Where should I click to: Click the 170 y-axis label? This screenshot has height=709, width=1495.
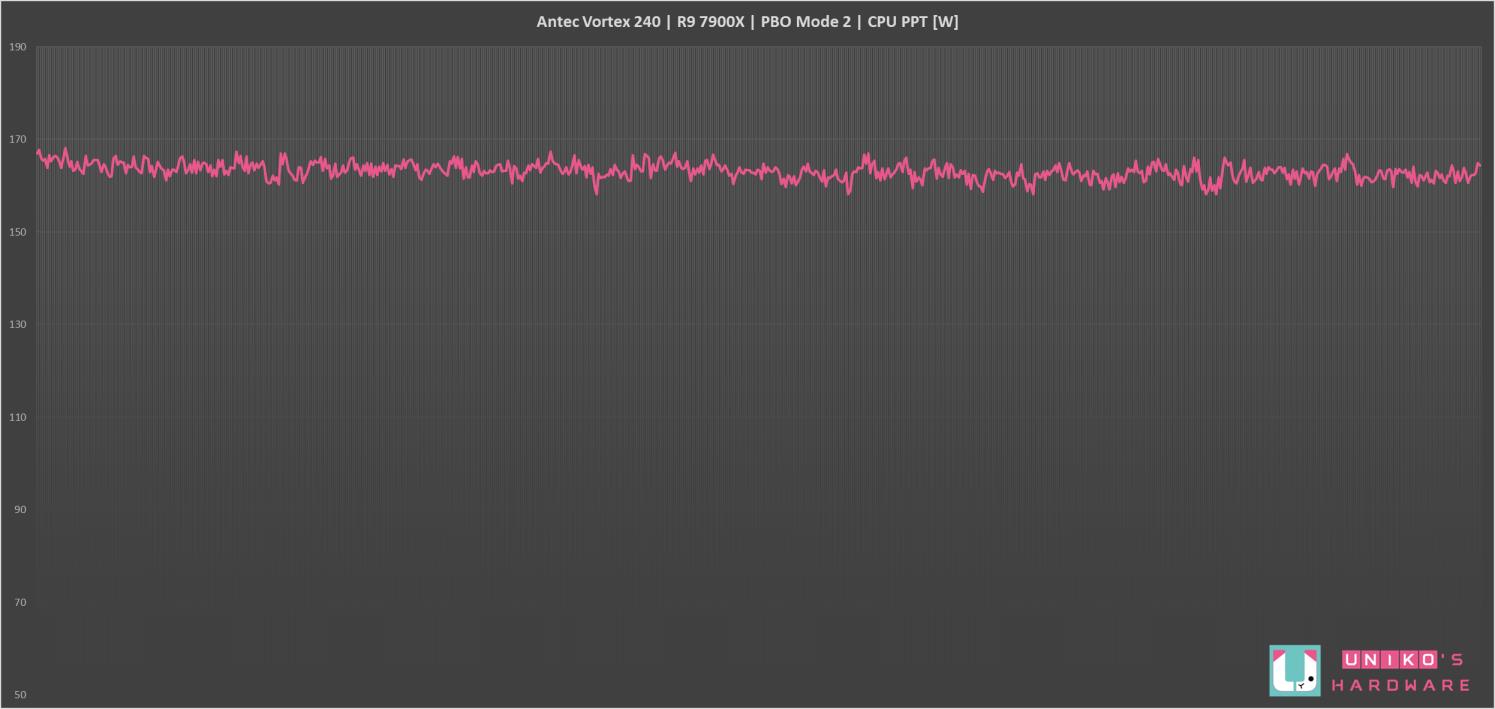click(17, 140)
